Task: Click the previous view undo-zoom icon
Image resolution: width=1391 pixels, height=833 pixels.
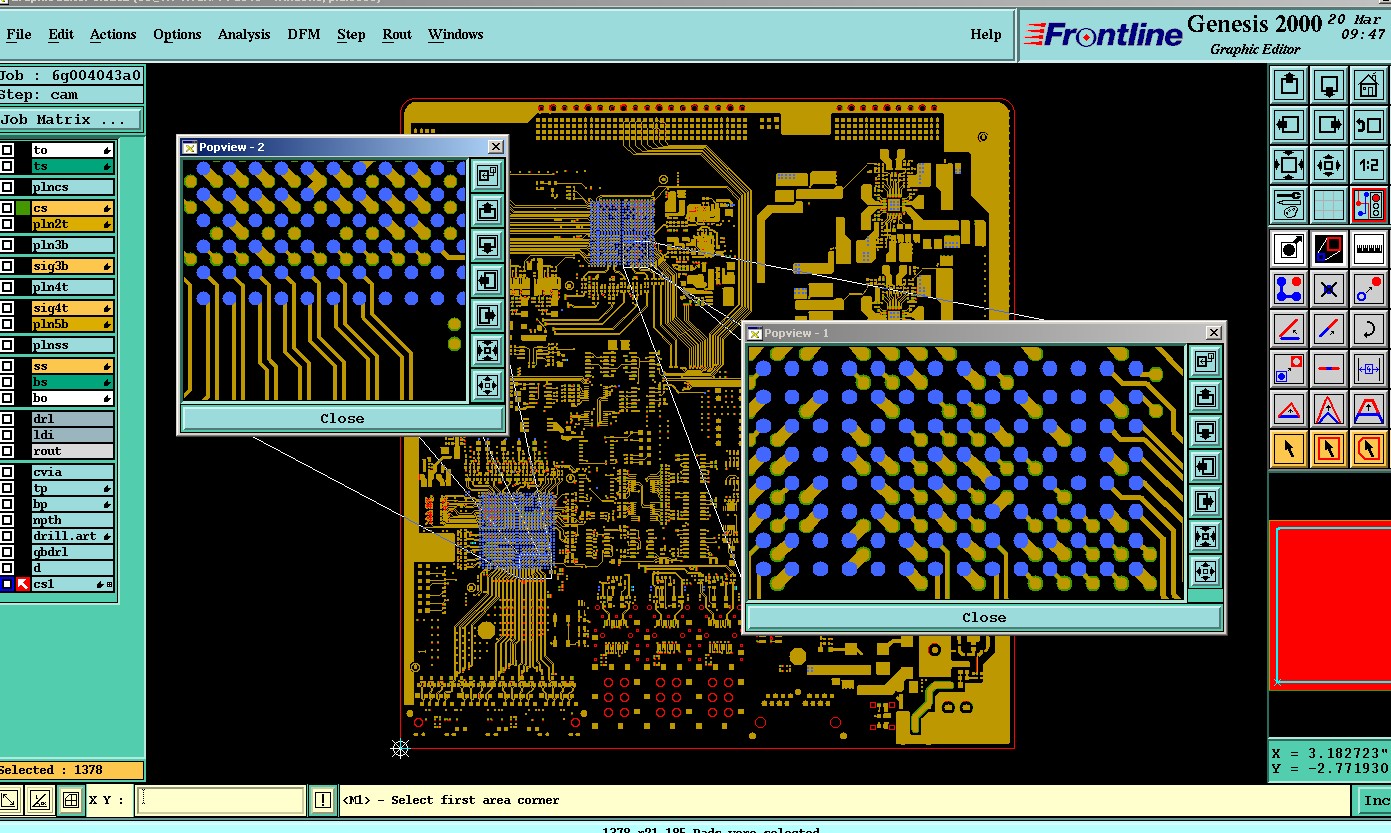Action: point(1367,125)
